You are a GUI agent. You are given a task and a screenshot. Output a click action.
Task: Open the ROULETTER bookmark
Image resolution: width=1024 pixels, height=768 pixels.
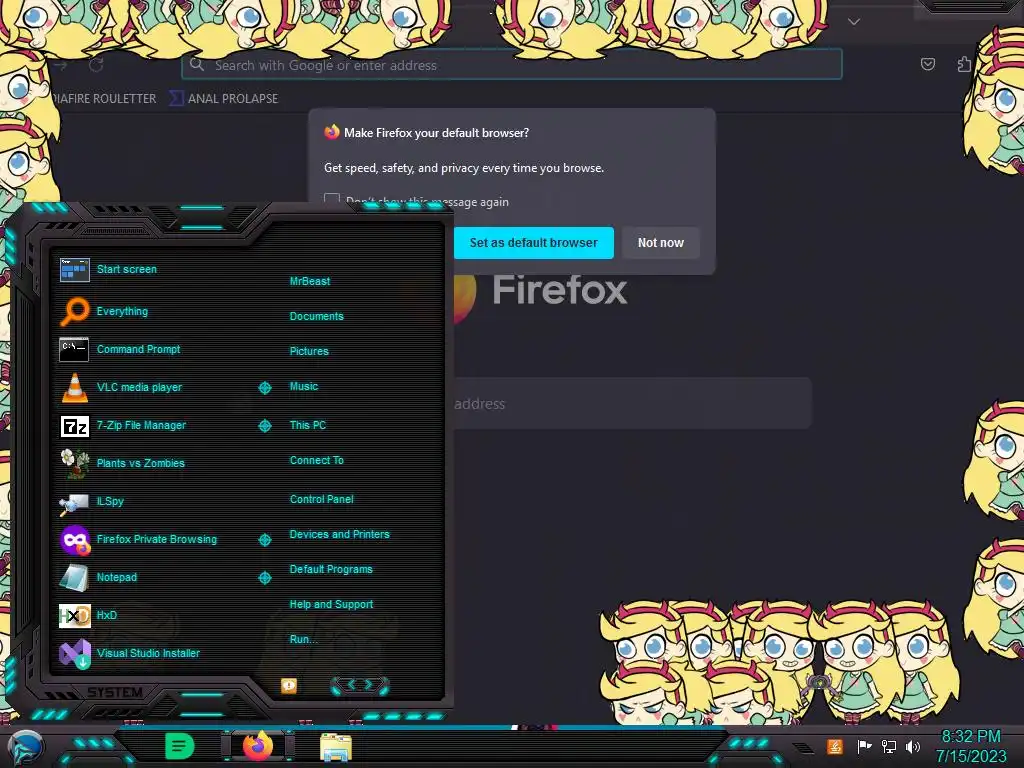tap(103, 99)
